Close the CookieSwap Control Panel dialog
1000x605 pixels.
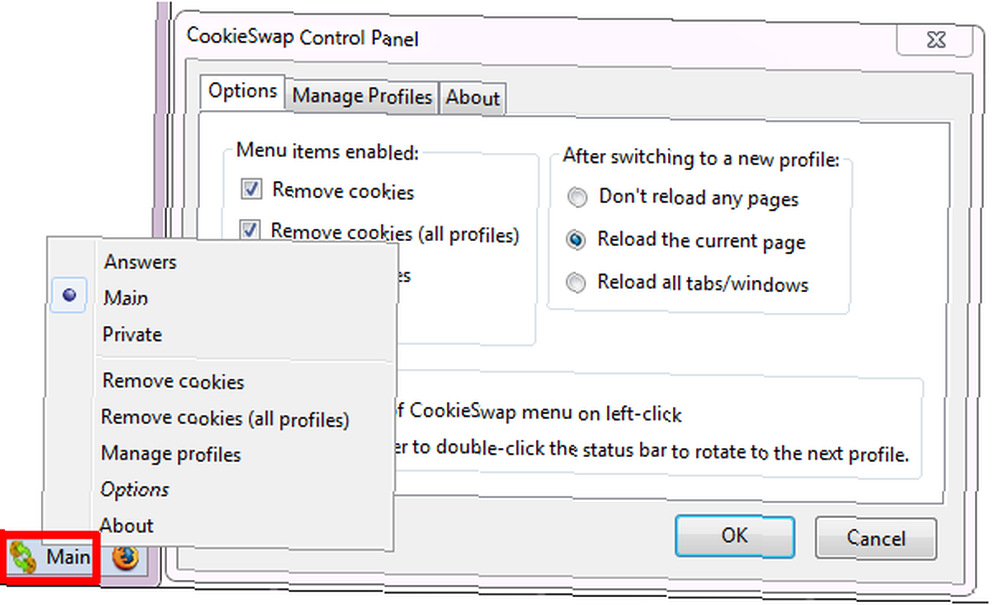coord(936,40)
